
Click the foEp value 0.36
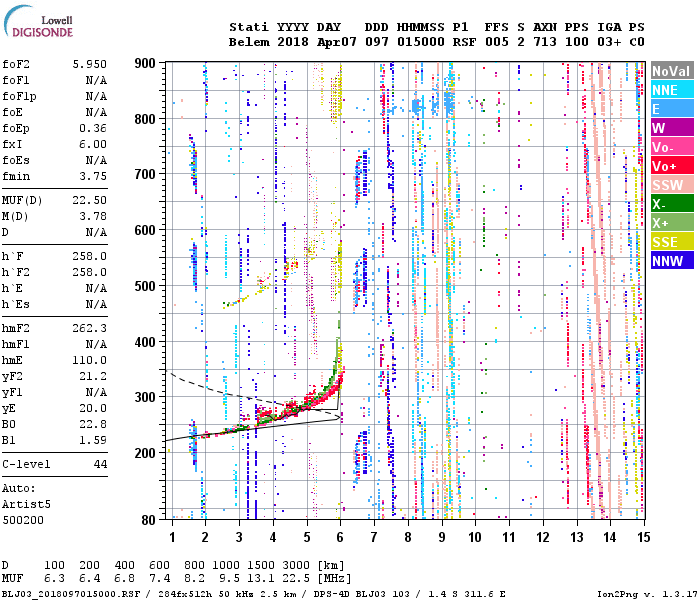(93, 129)
